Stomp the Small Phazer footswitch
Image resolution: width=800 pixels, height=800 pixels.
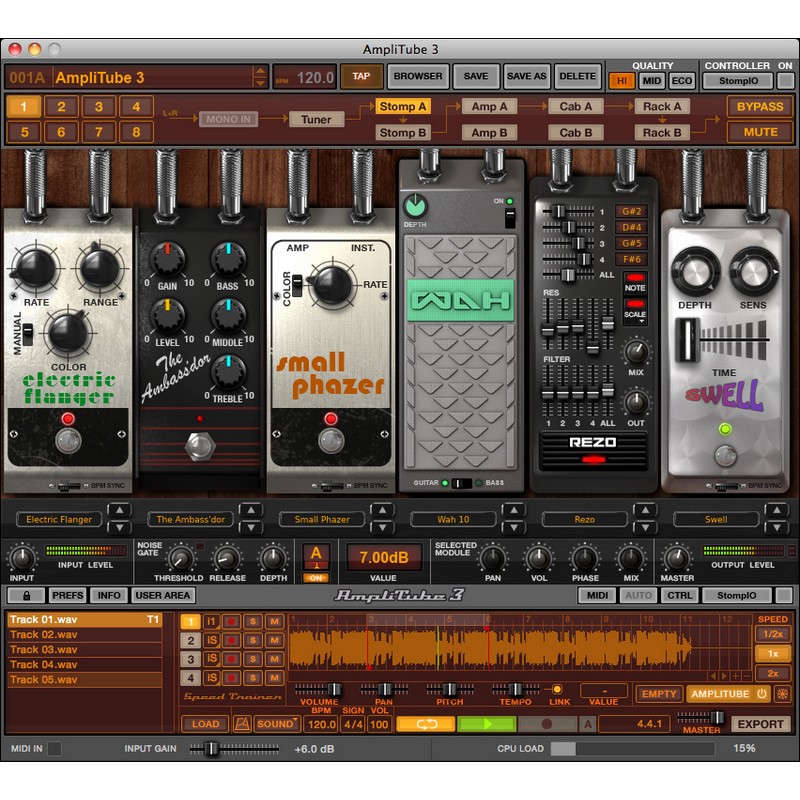pyautogui.click(x=331, y=441)
